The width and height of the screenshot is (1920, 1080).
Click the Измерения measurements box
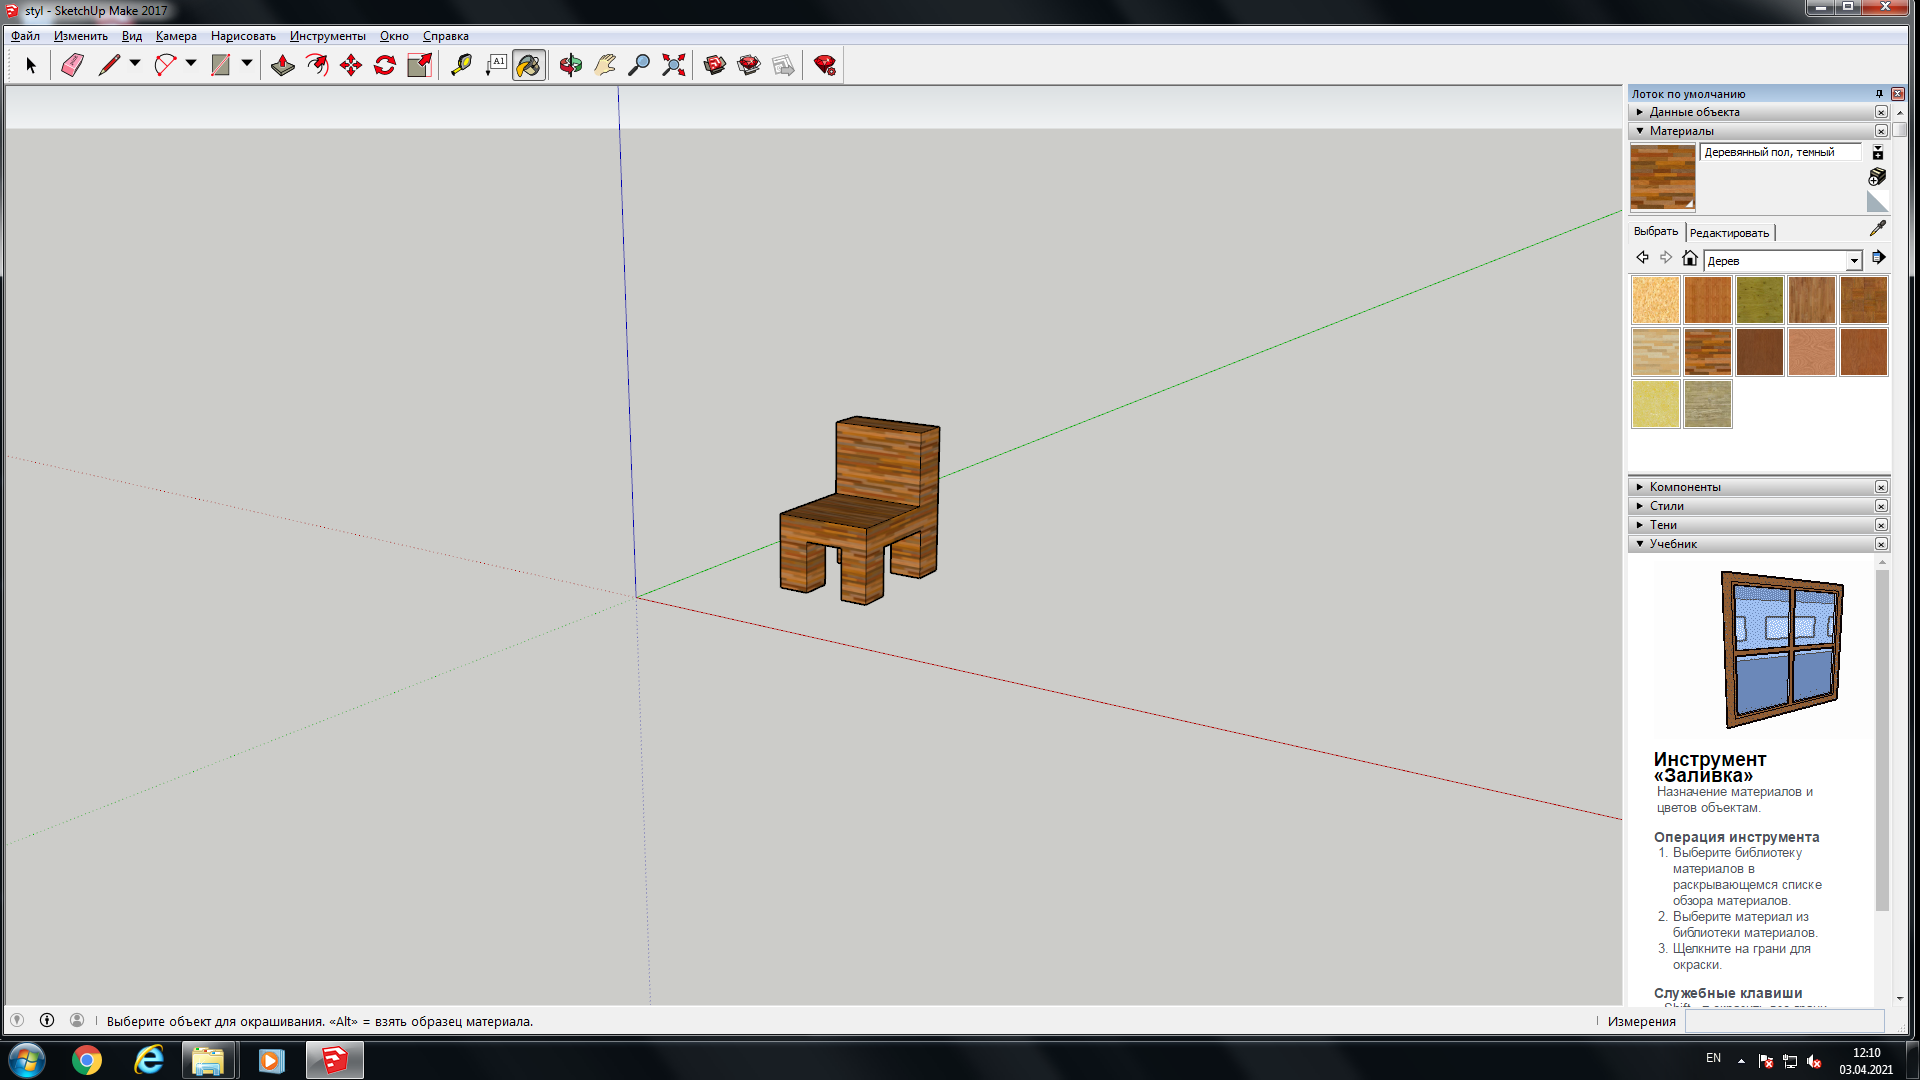tap(1784, 1021)
